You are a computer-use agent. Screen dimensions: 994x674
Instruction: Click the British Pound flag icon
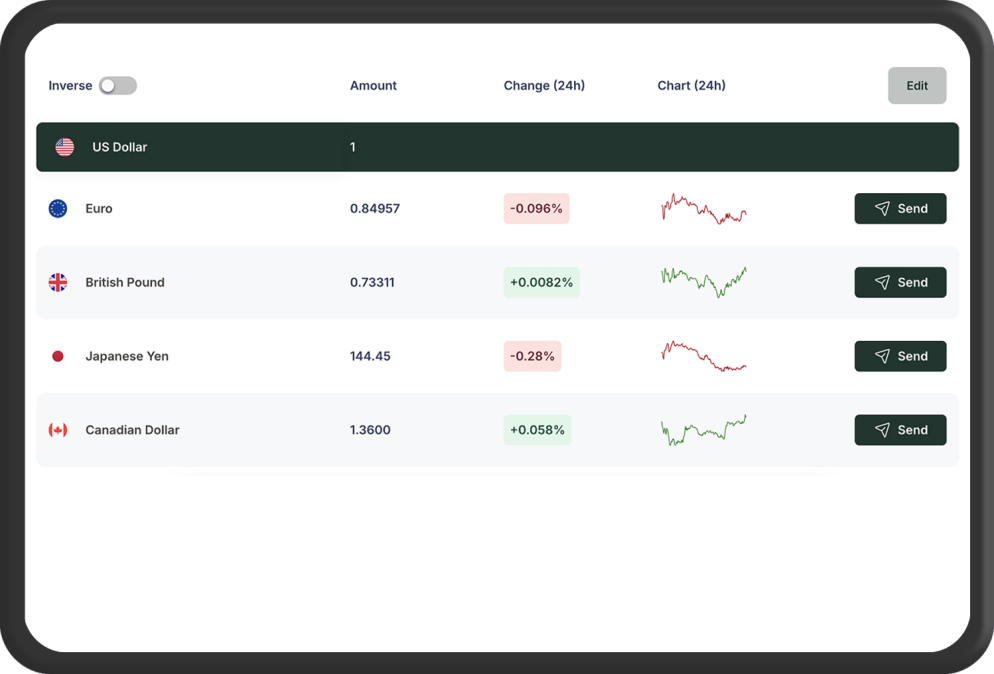(58, 282)
